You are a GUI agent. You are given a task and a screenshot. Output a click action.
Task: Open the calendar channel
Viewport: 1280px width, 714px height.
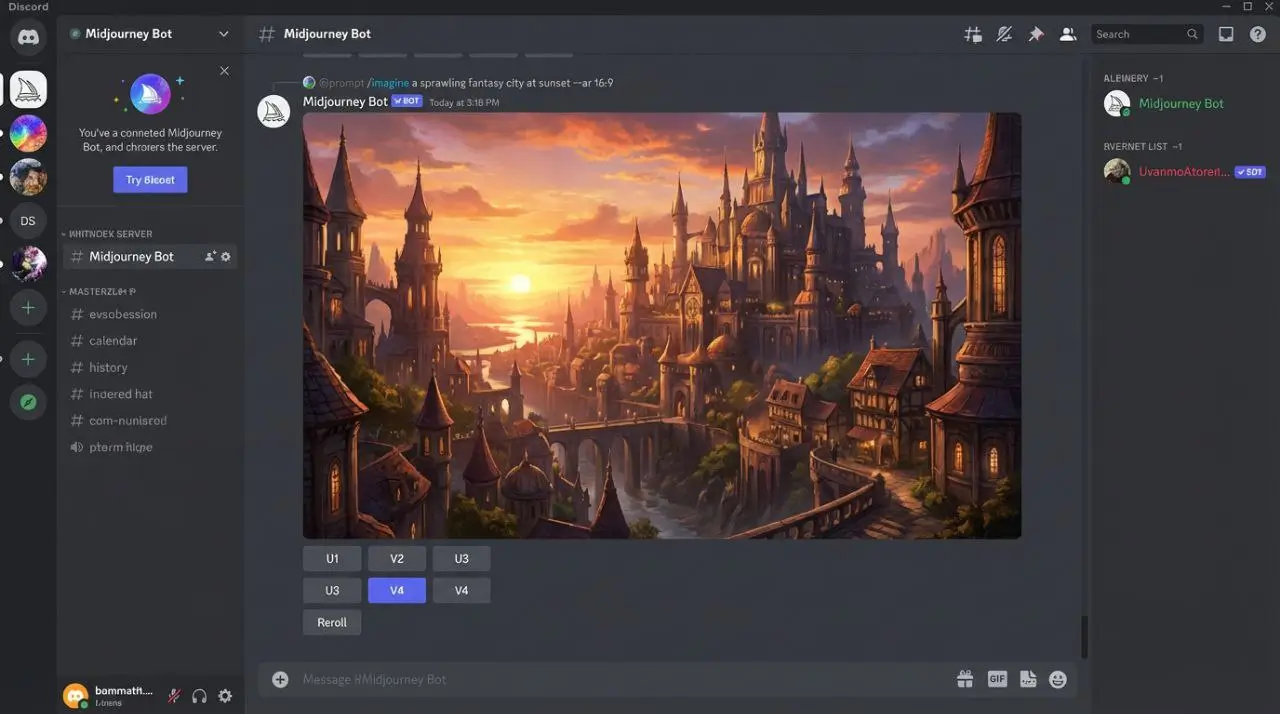click(x=113, y=341)
